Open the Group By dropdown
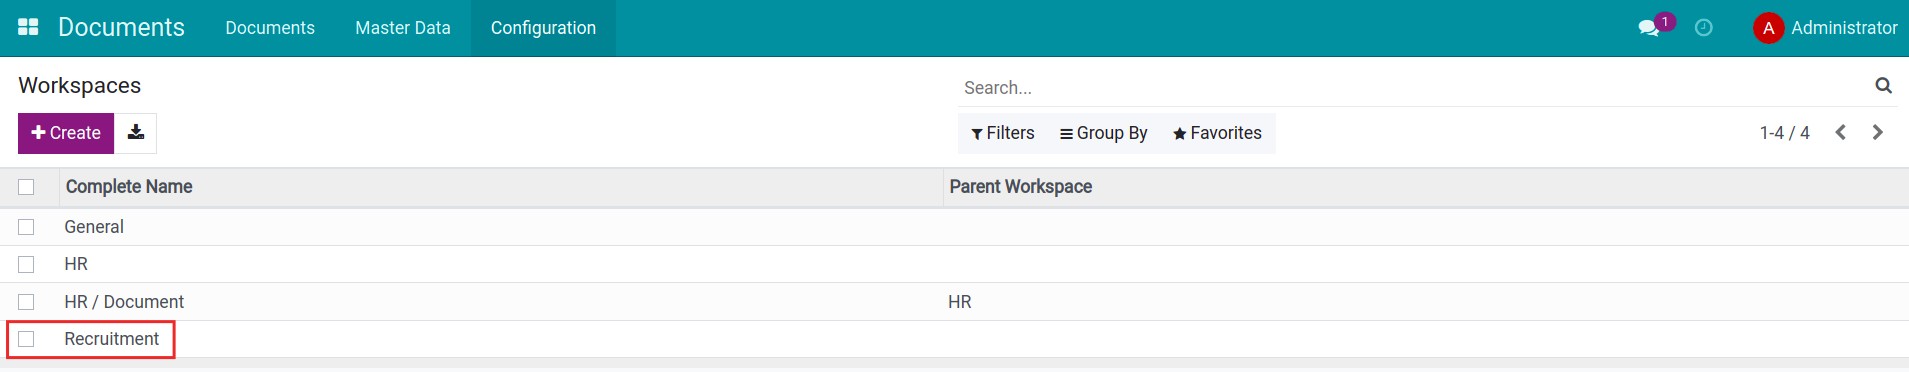 point(1103,133)
